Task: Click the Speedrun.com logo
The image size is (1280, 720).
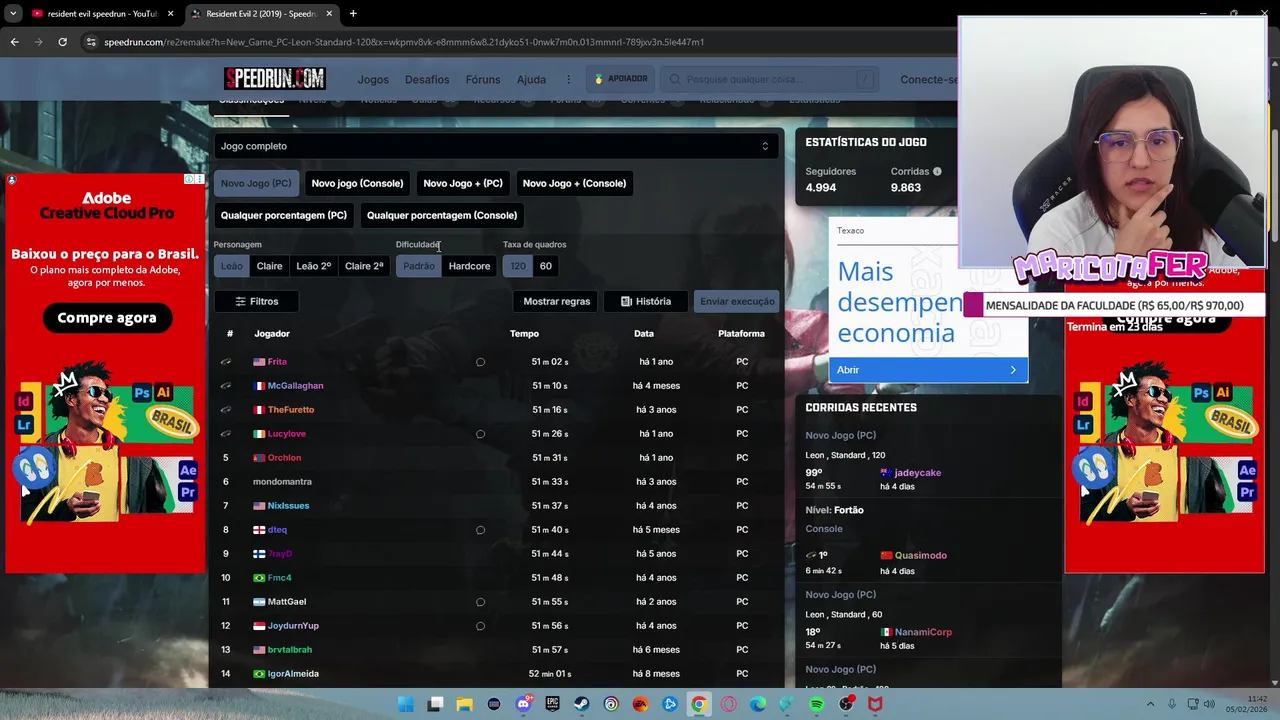Action: pos(275,79)
